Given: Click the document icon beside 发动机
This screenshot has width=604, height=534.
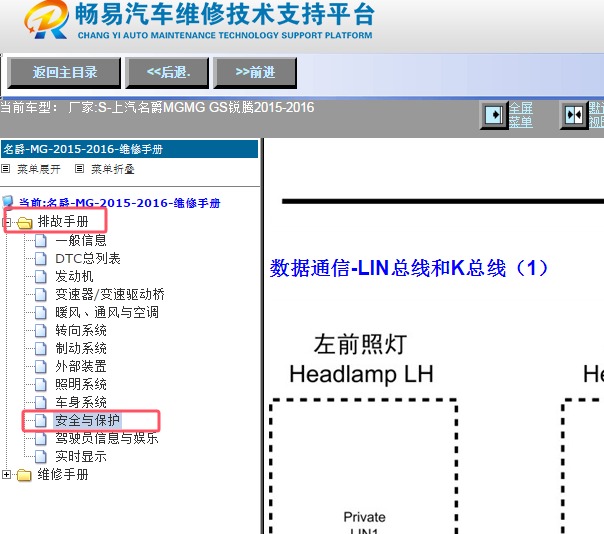Looking at the screenshot, I should (40, 277).
